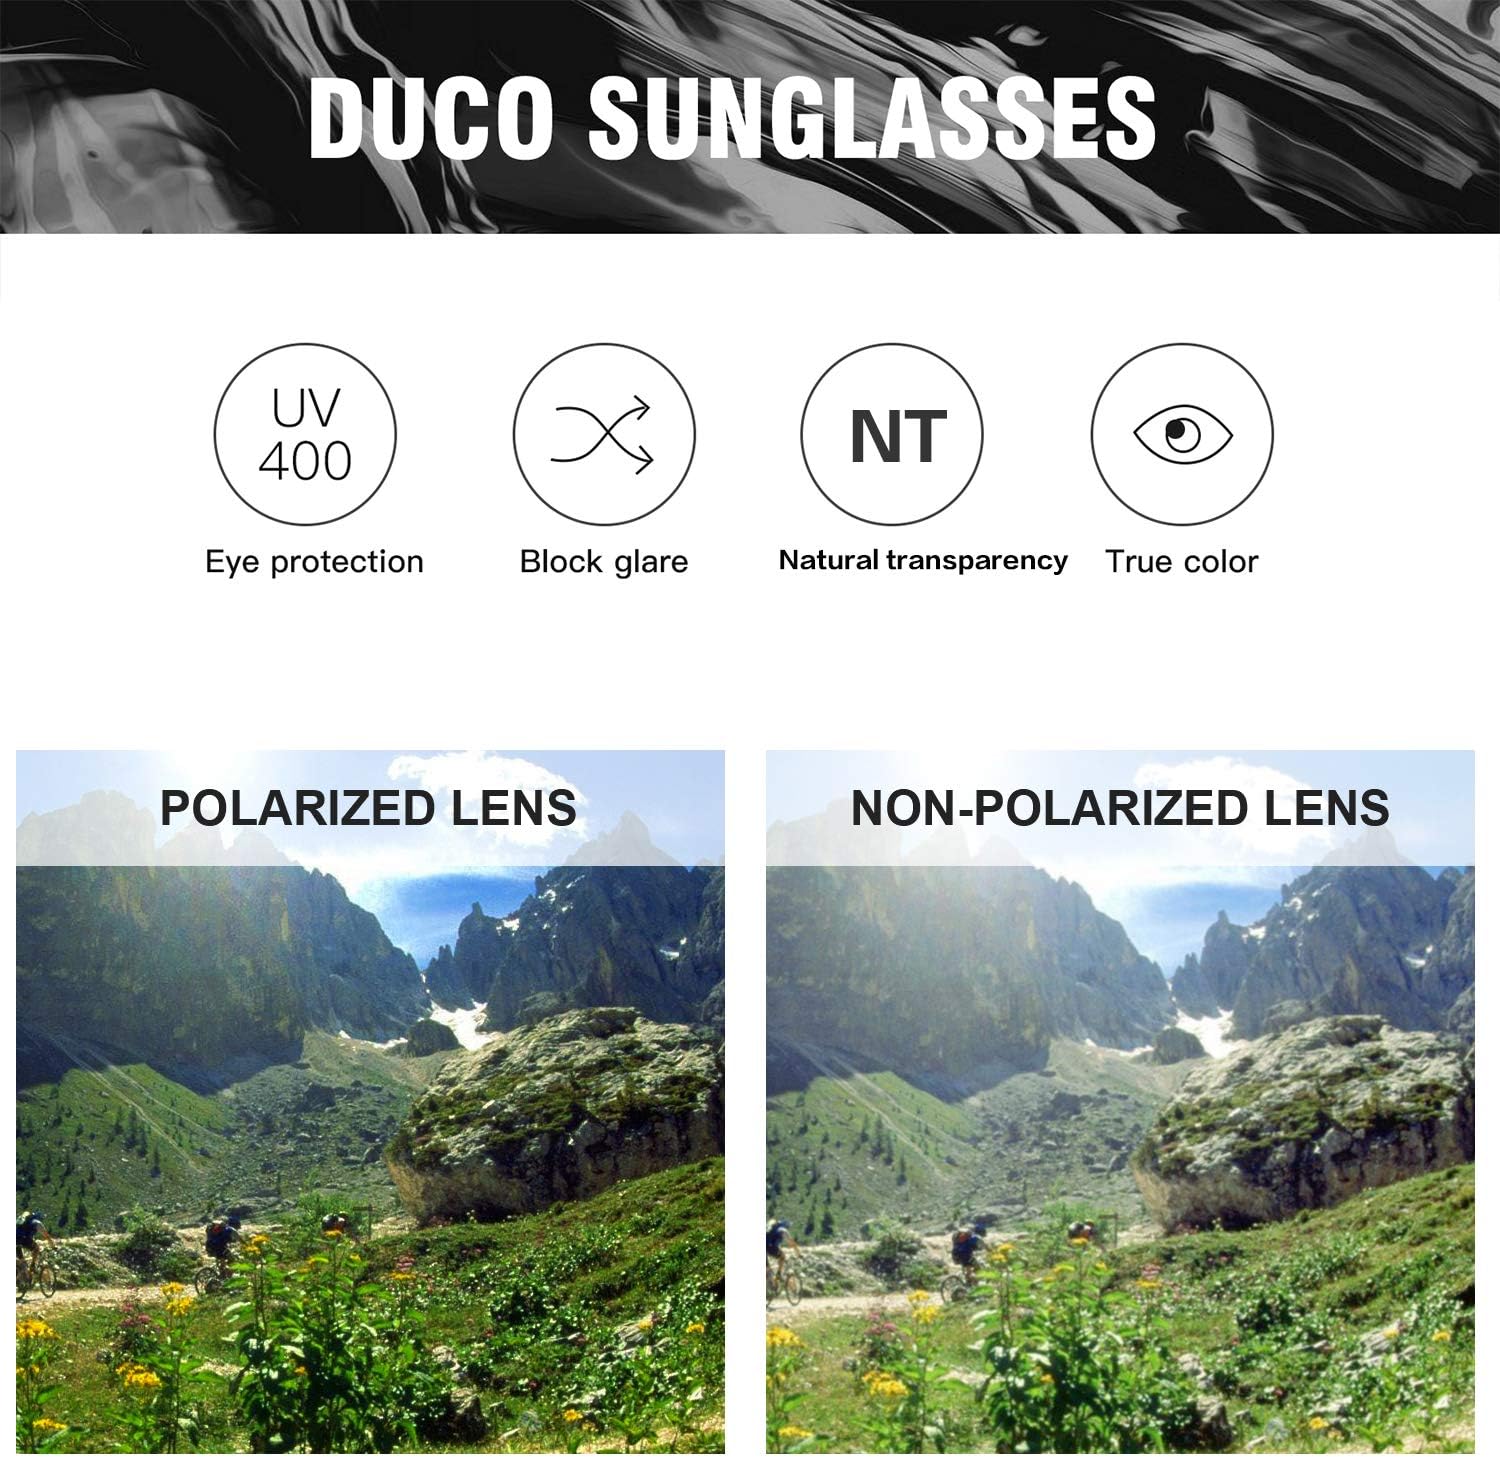Click the NON-POLARIZED LENS heading
The width and height of the screenshot is (1500, 1457).
pos(1120,808)
